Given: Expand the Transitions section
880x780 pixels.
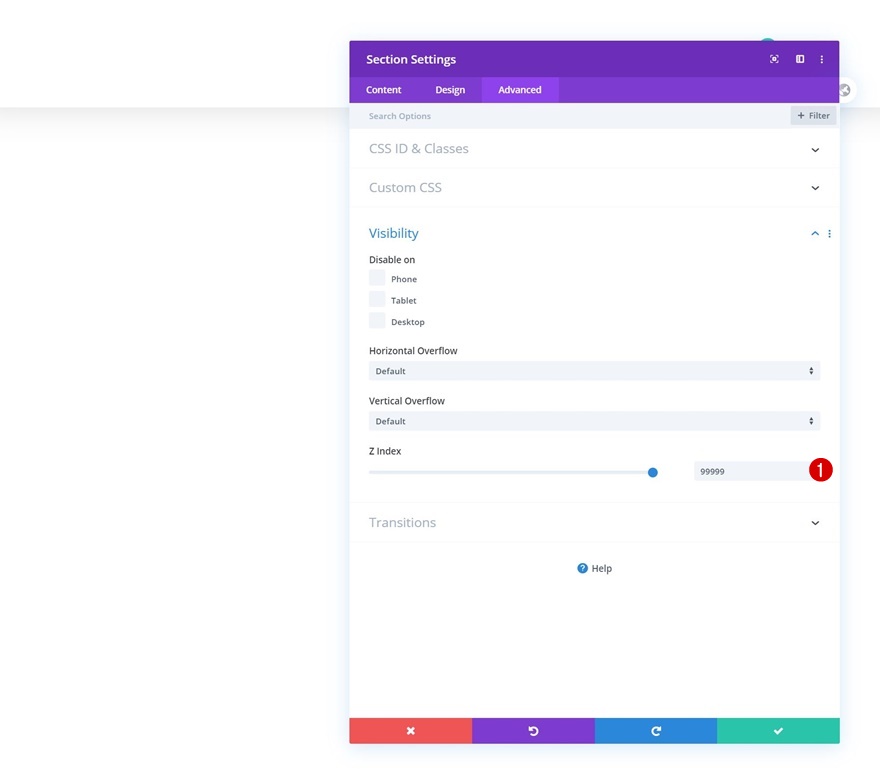Looking at the screenshot, I should tap(594, 522).
